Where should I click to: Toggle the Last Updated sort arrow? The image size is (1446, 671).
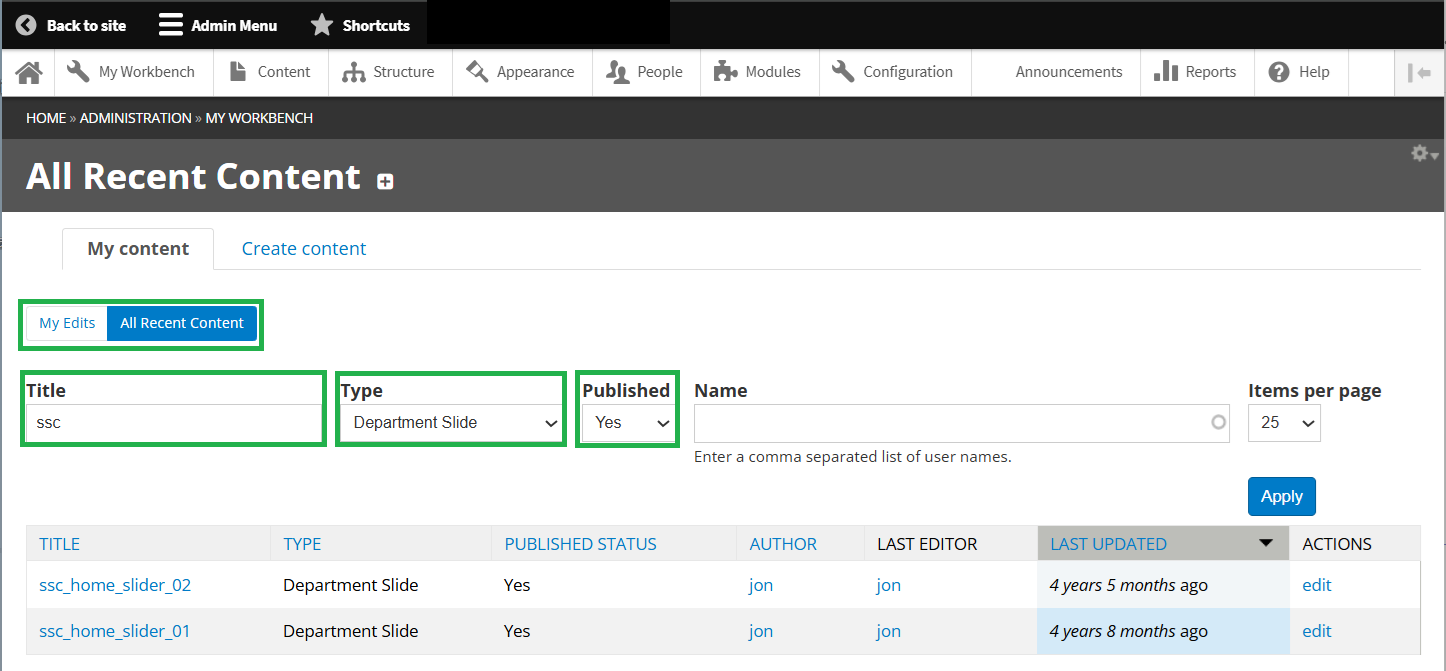[x=1266, y=543]
